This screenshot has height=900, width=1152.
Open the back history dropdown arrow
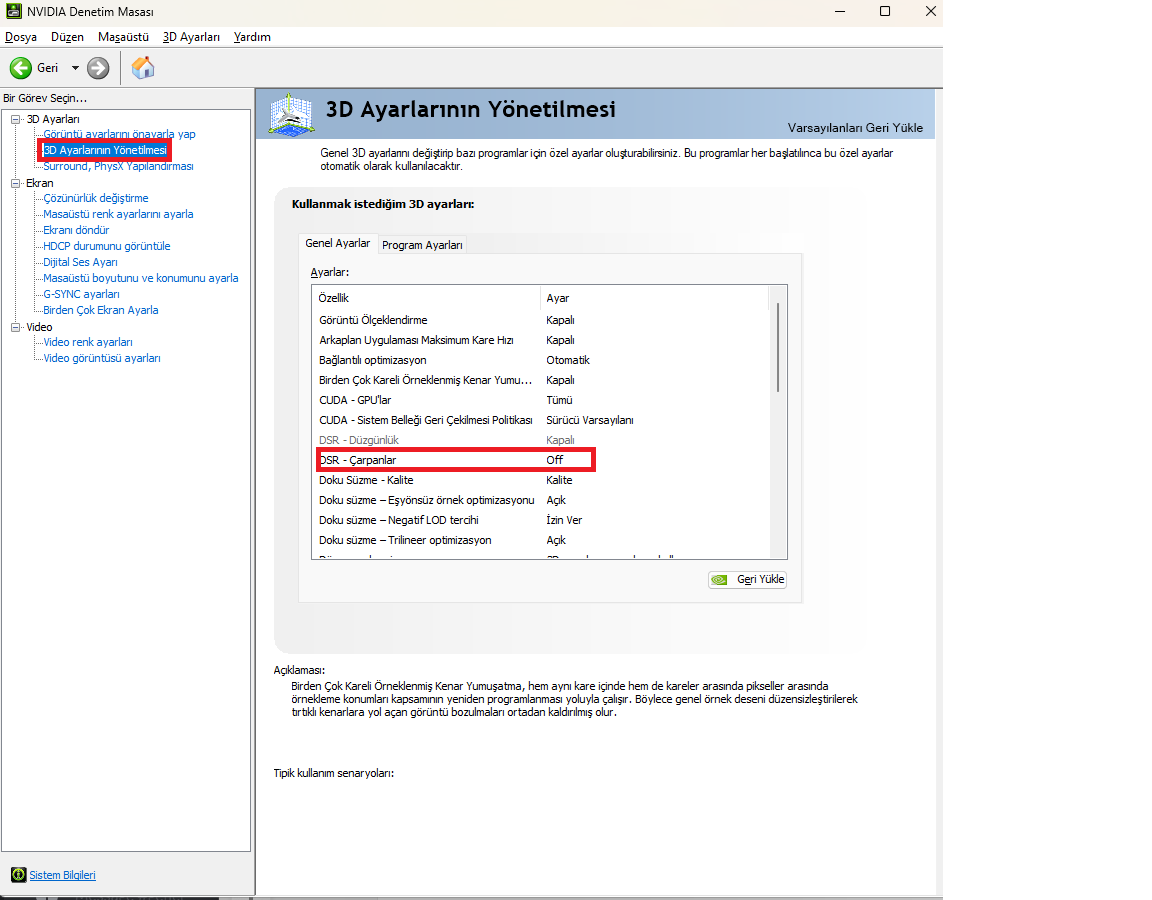click(75, 68)
